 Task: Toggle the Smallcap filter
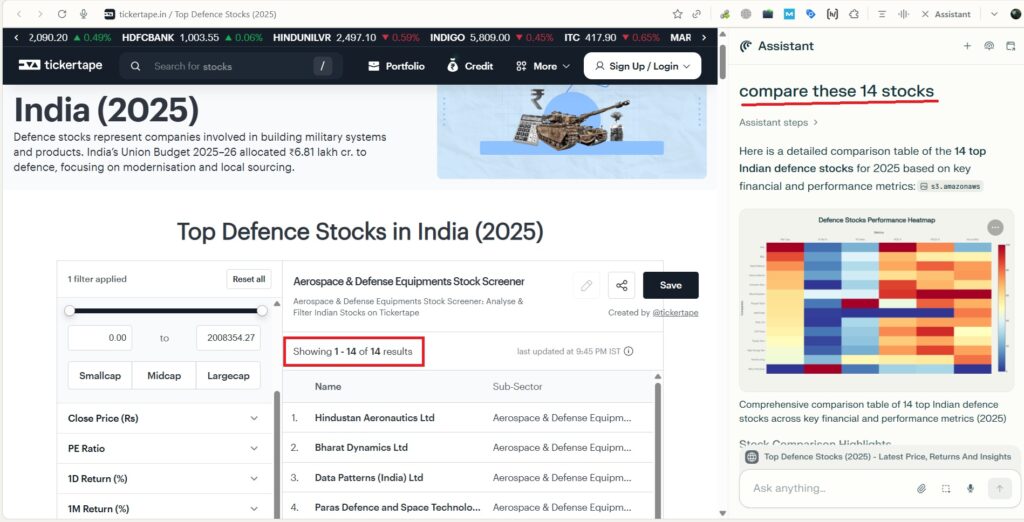tap(100, 375)
